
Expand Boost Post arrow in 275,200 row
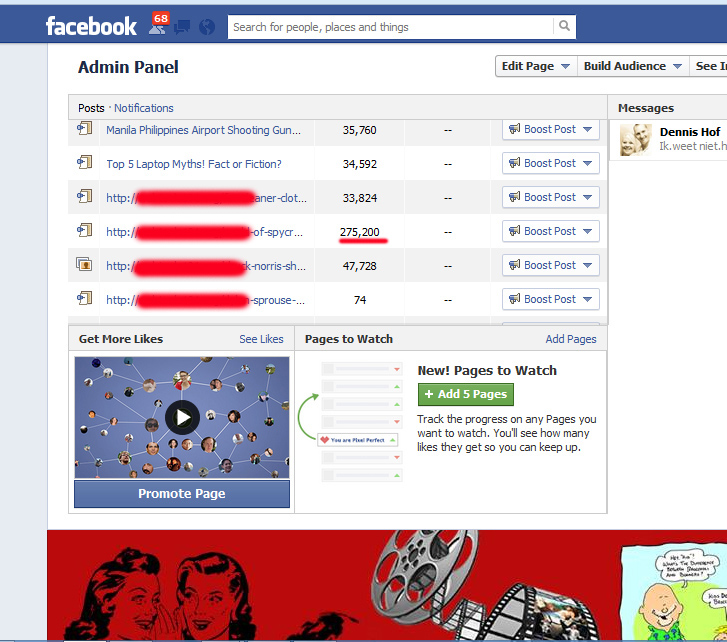point(587,231)
